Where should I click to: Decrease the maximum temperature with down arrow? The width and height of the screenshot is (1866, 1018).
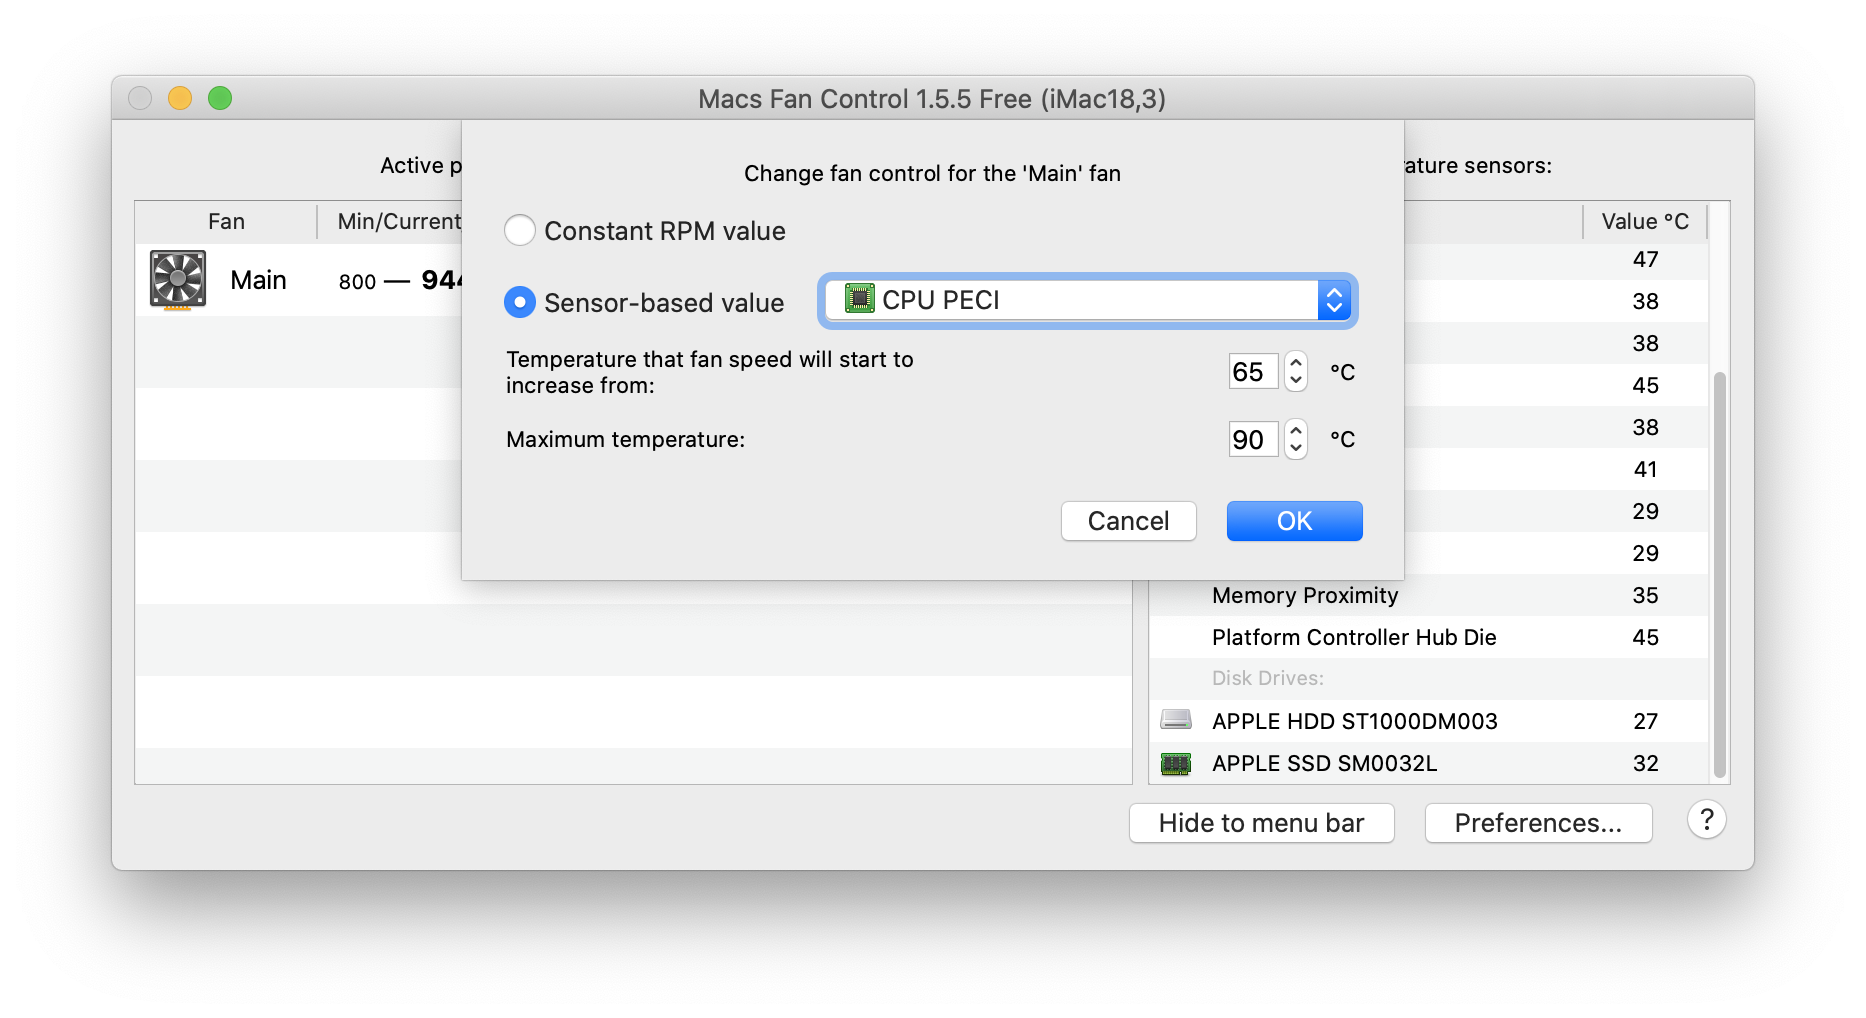coord(1296,448)
